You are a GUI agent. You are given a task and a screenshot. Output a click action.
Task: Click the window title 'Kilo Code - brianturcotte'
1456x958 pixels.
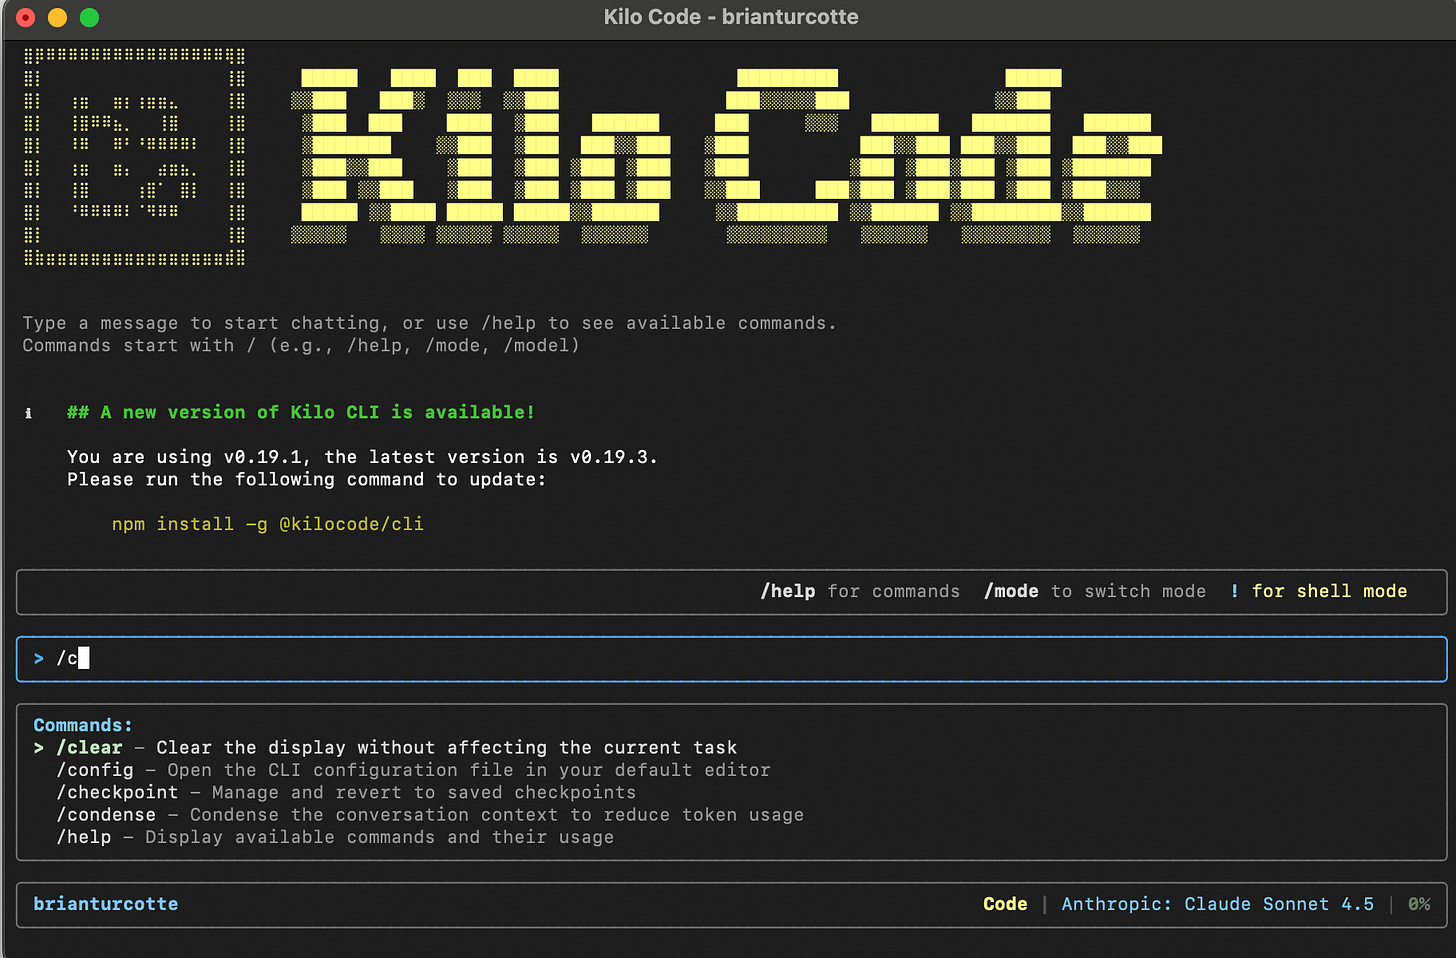pos(731,17)
